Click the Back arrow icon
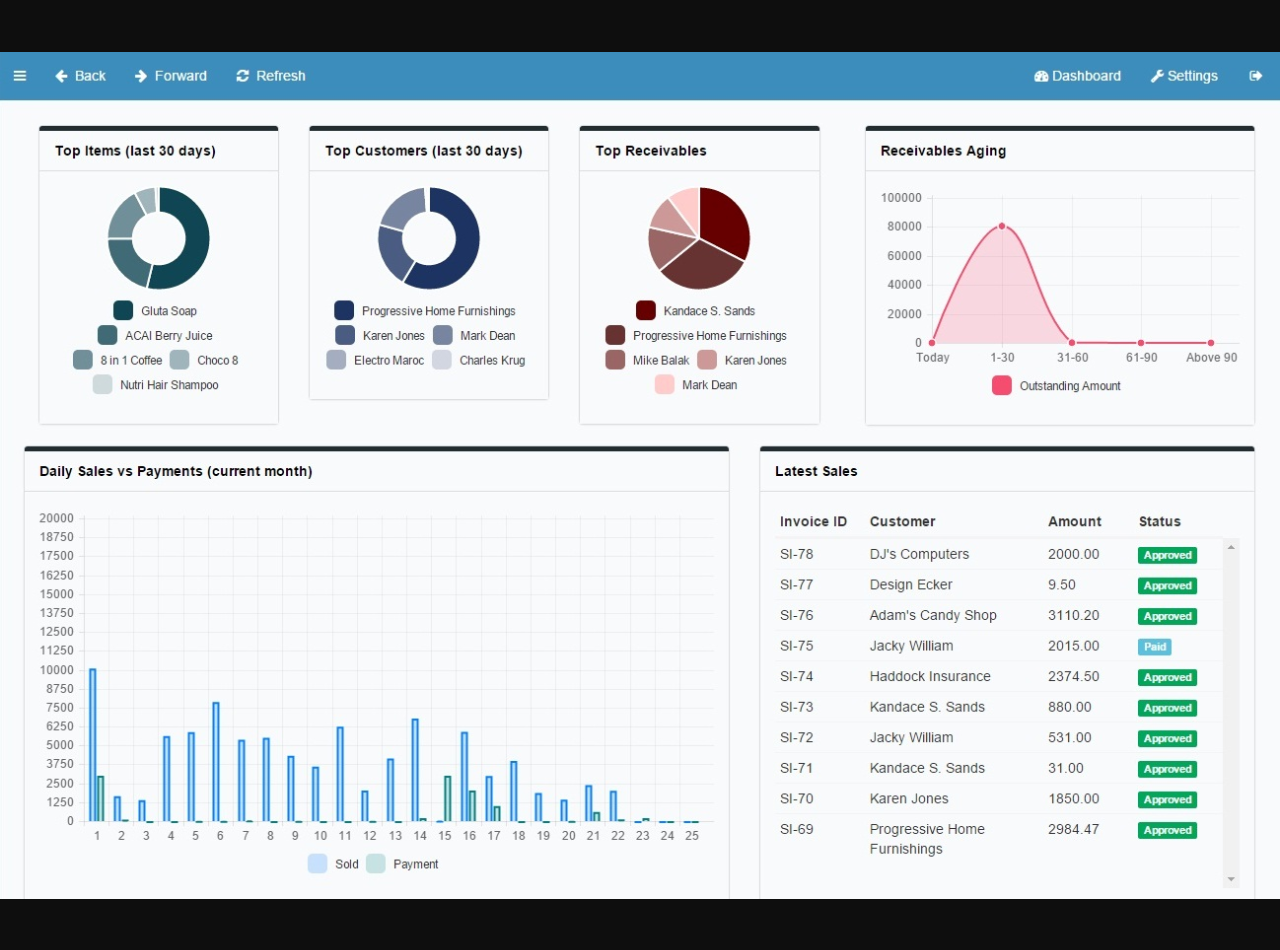 (61, 76)
